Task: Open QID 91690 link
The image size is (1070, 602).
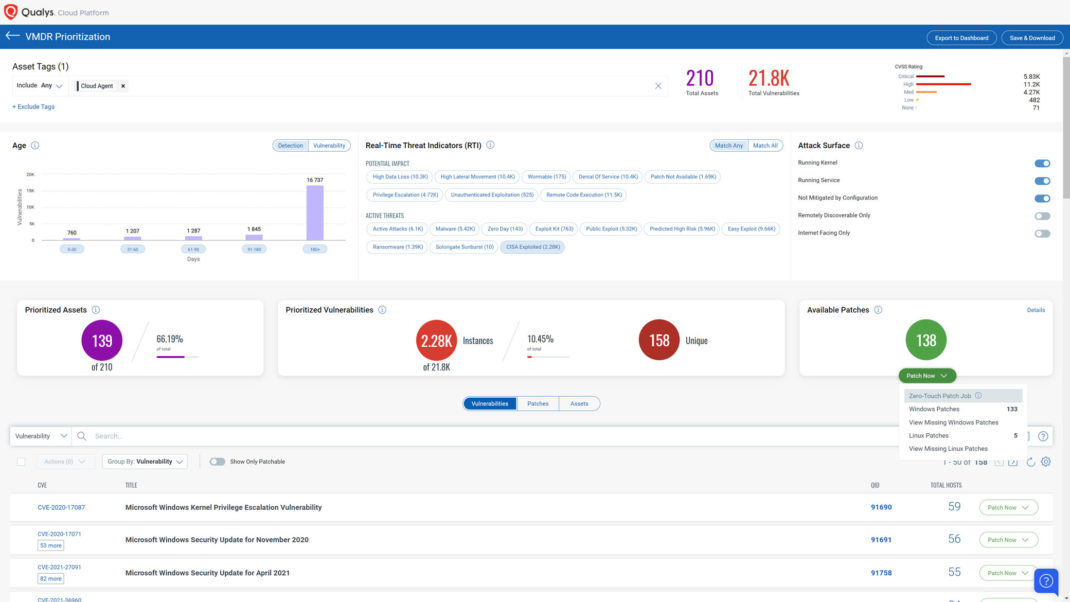Action: [x=881, y=508]
